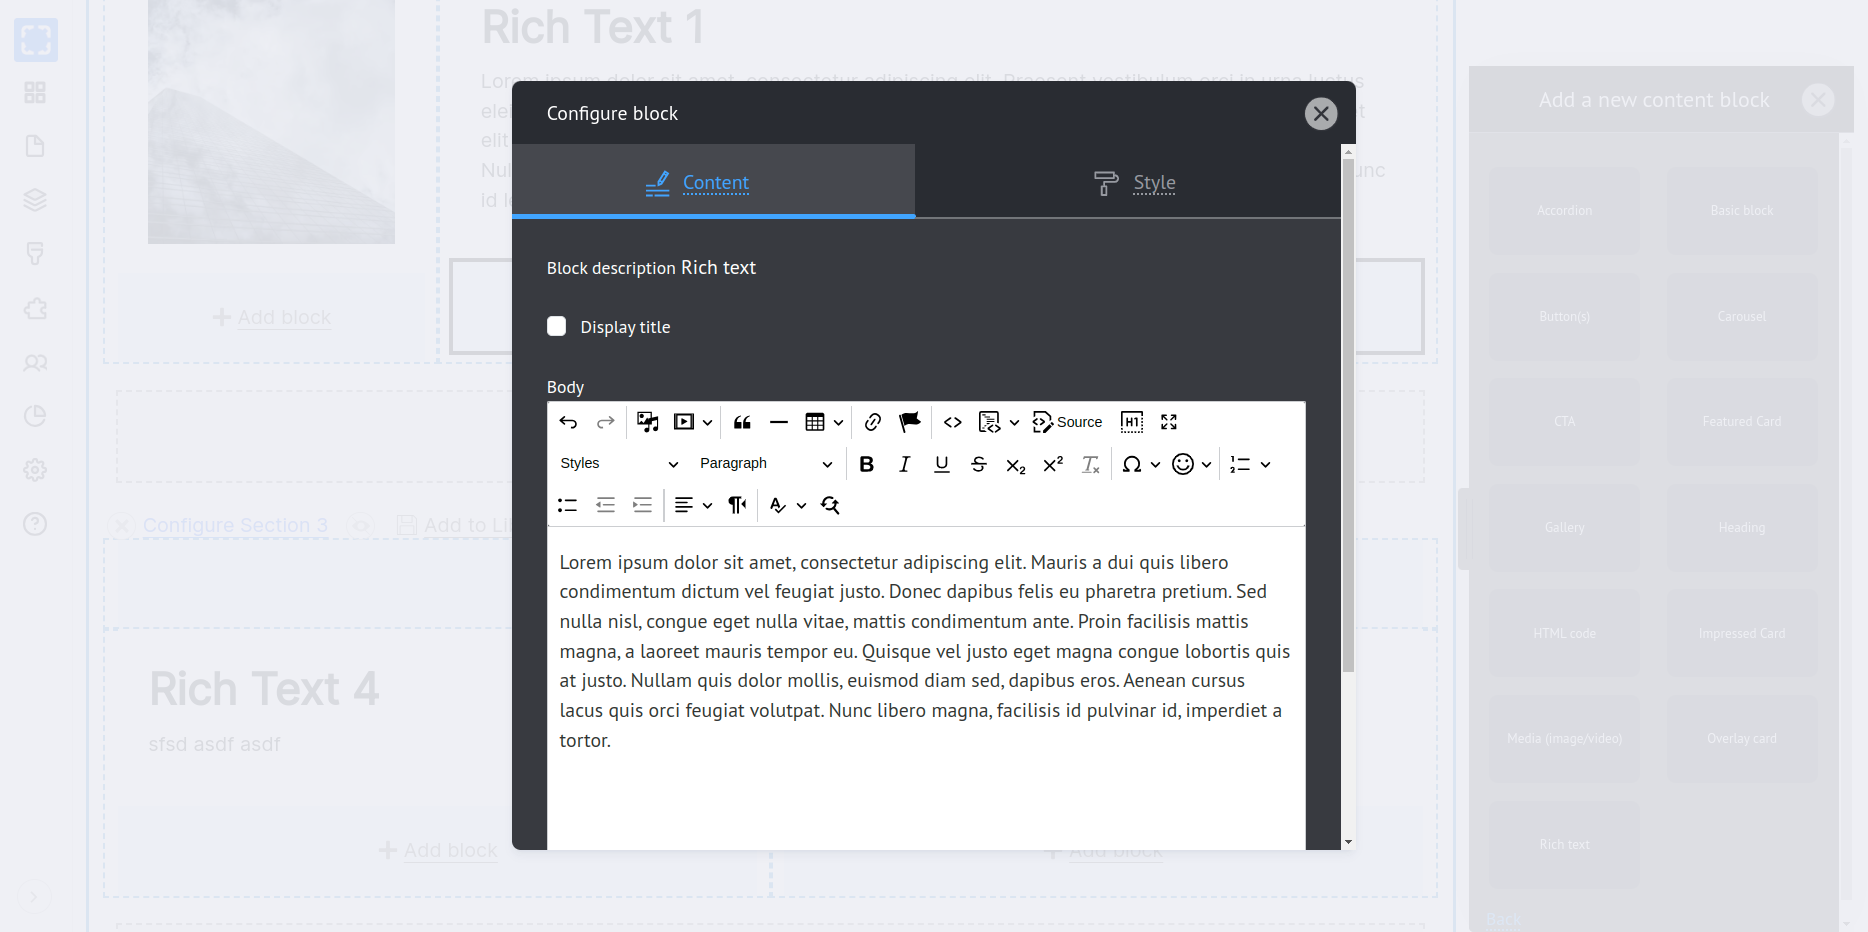Click the numbered list icon

[x=1240, y=464]
